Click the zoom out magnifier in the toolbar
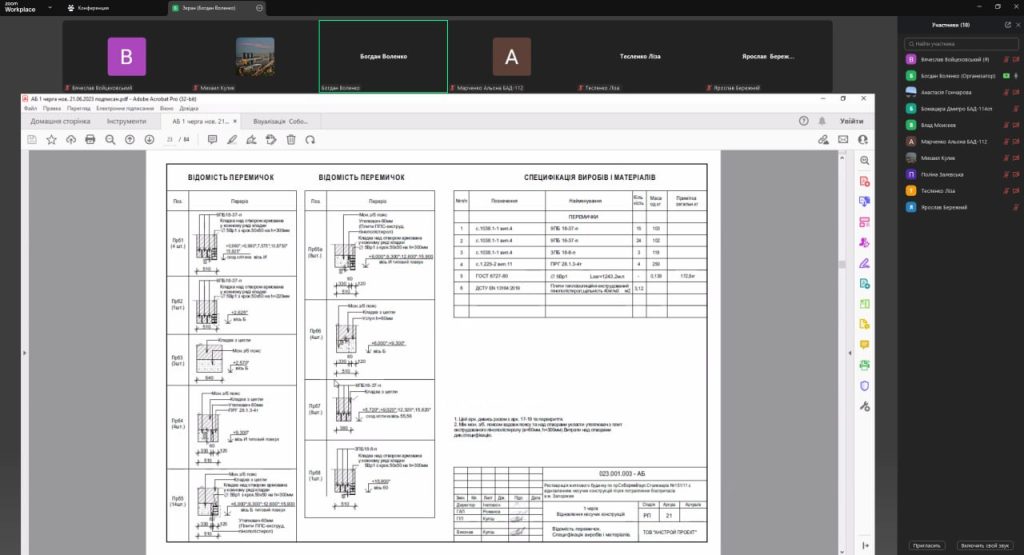 [110, 140]
